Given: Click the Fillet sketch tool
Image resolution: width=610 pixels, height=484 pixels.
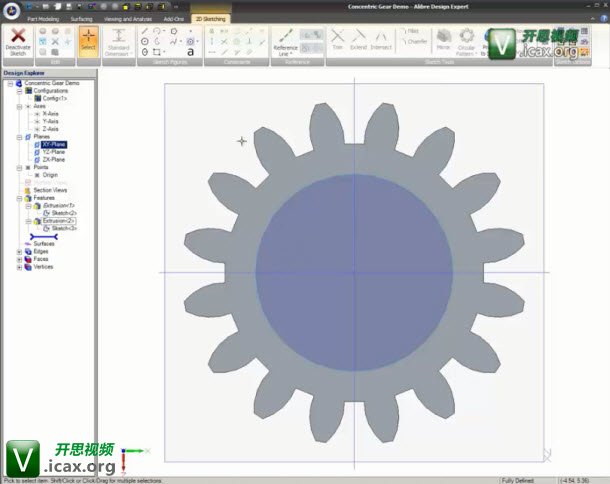Looking at the screenshot, I should pyautogui.click(x=410, y=31).
